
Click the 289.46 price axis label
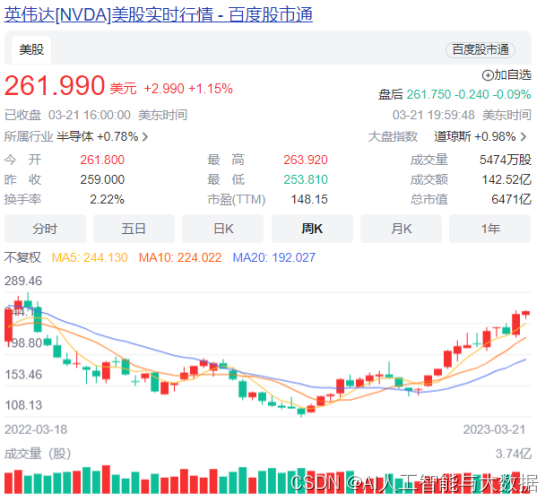tap(23, 281)
